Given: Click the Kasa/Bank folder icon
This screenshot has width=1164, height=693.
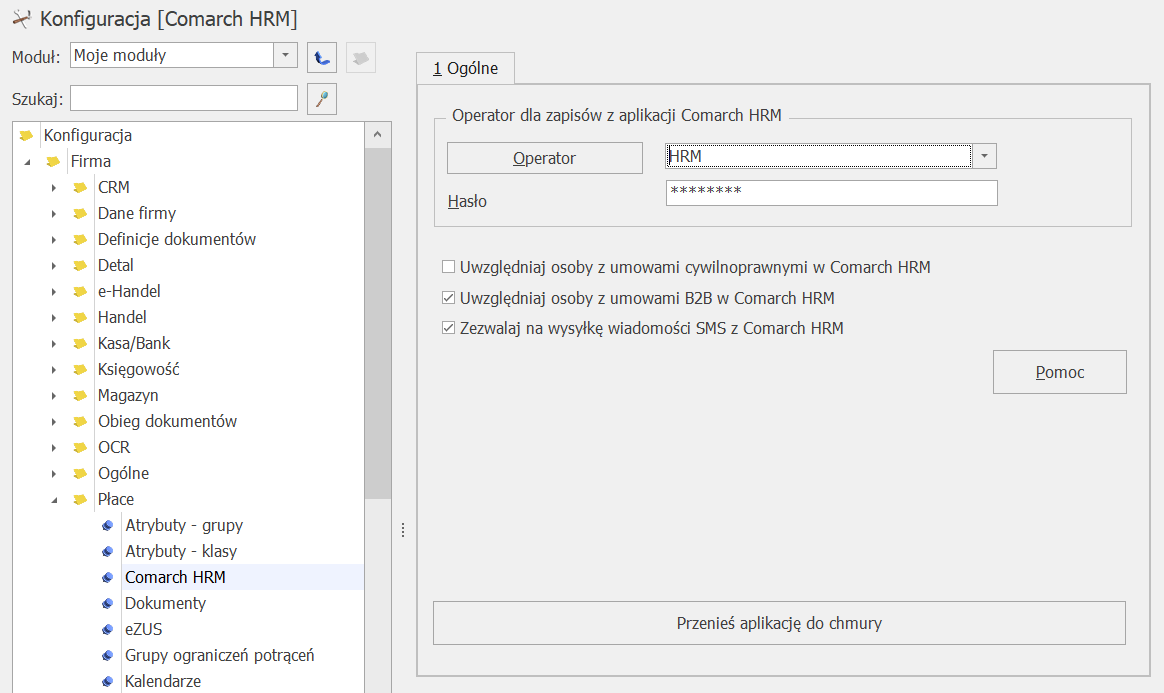Looking at the screenshot, I should pos(80,344).
